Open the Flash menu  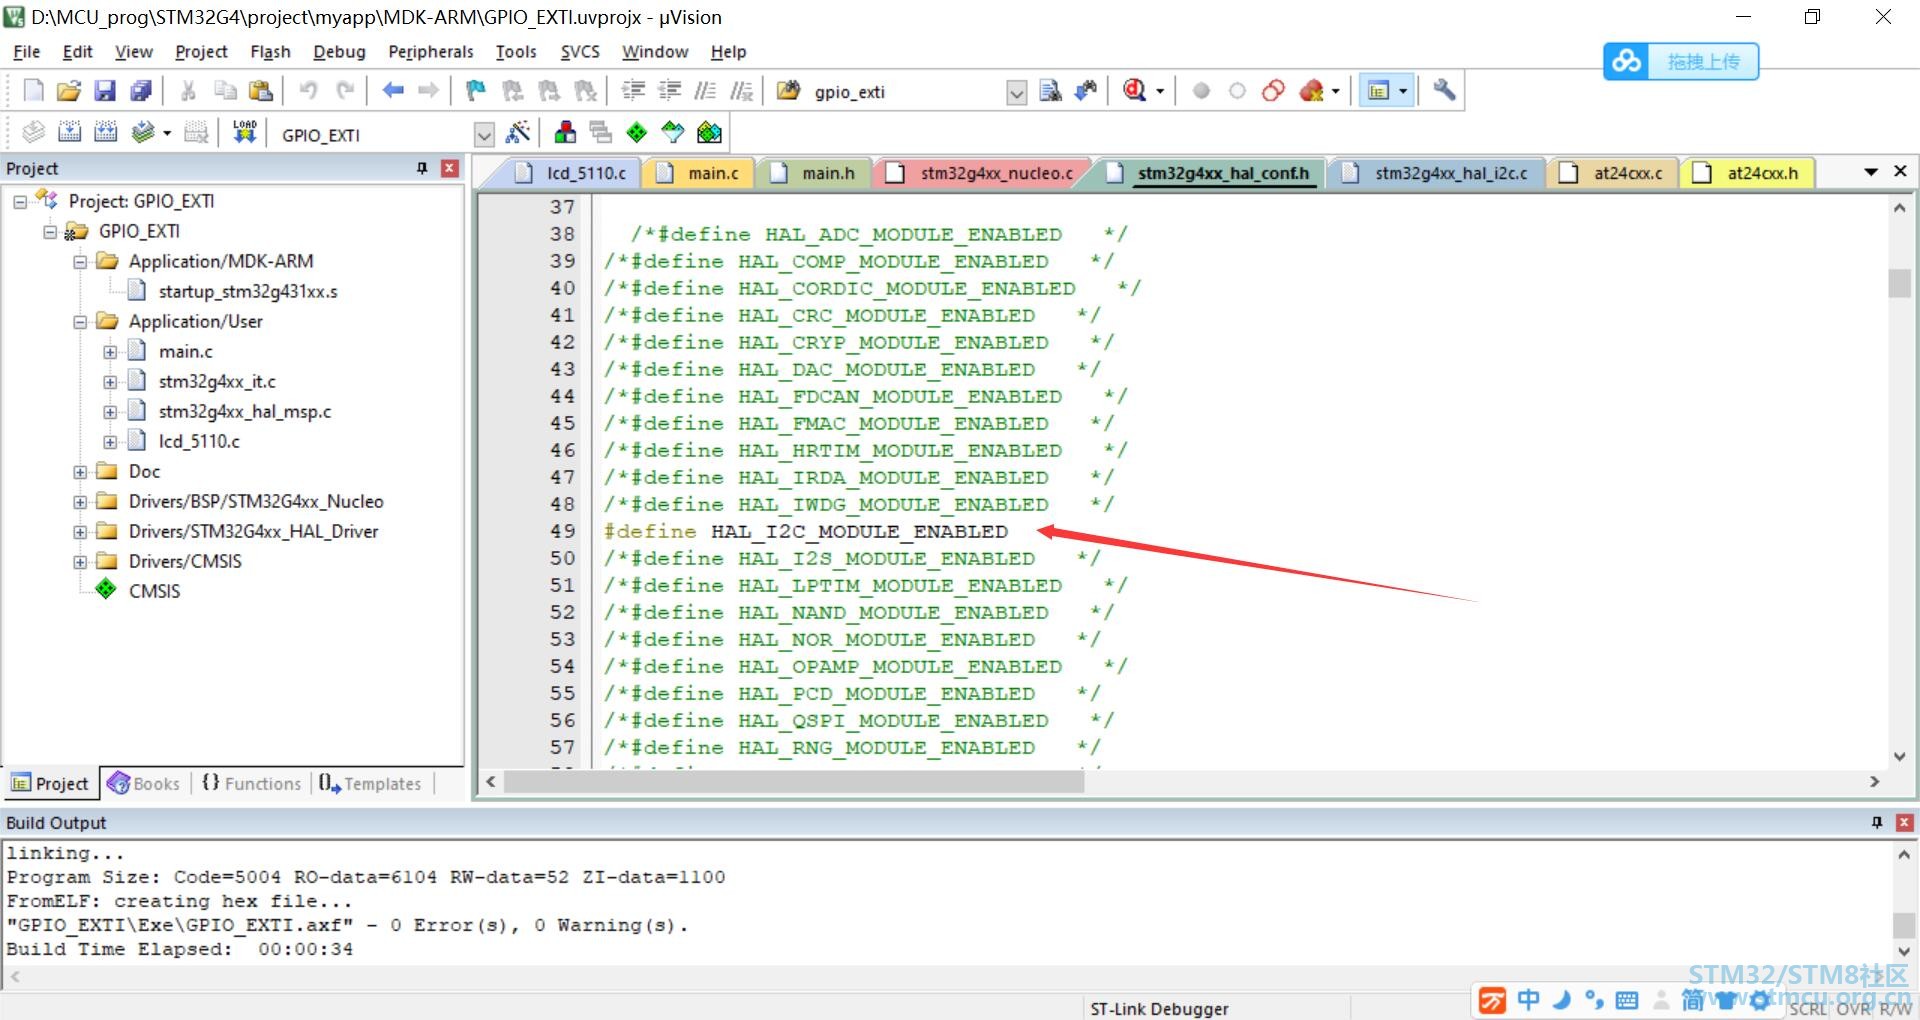click(x=270, y=52)
